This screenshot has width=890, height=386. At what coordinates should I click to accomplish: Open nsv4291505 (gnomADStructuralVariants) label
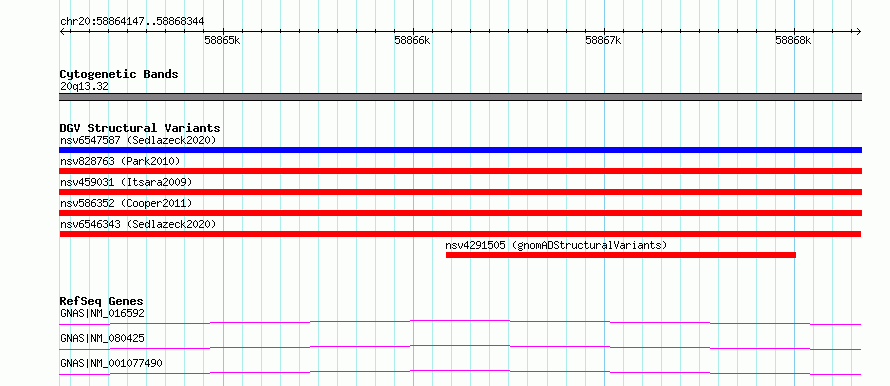556,245
